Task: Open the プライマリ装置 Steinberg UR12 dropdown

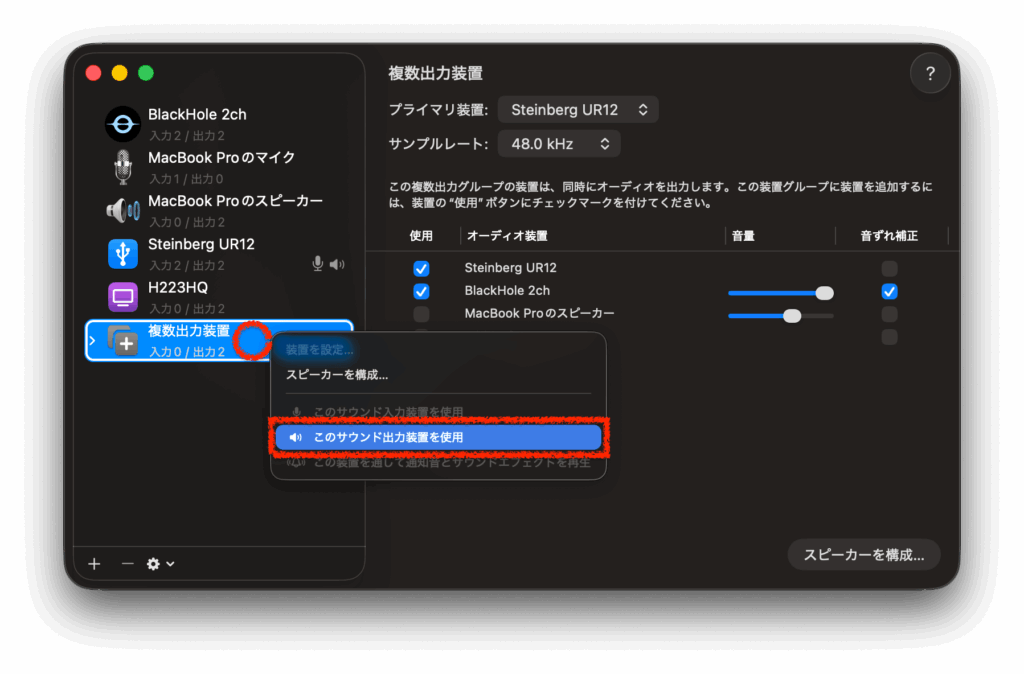Action: (x=578, y=110)
